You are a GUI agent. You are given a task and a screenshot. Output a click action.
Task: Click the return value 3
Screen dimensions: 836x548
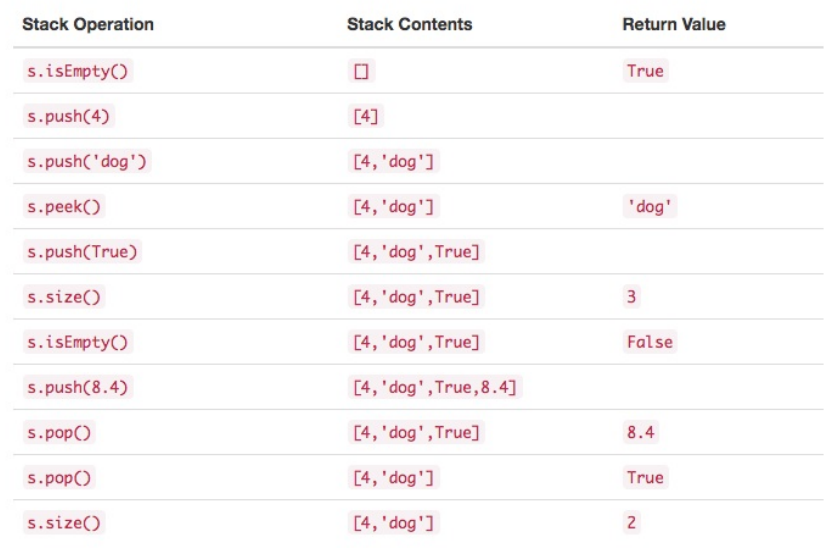[x=631, y=297]
